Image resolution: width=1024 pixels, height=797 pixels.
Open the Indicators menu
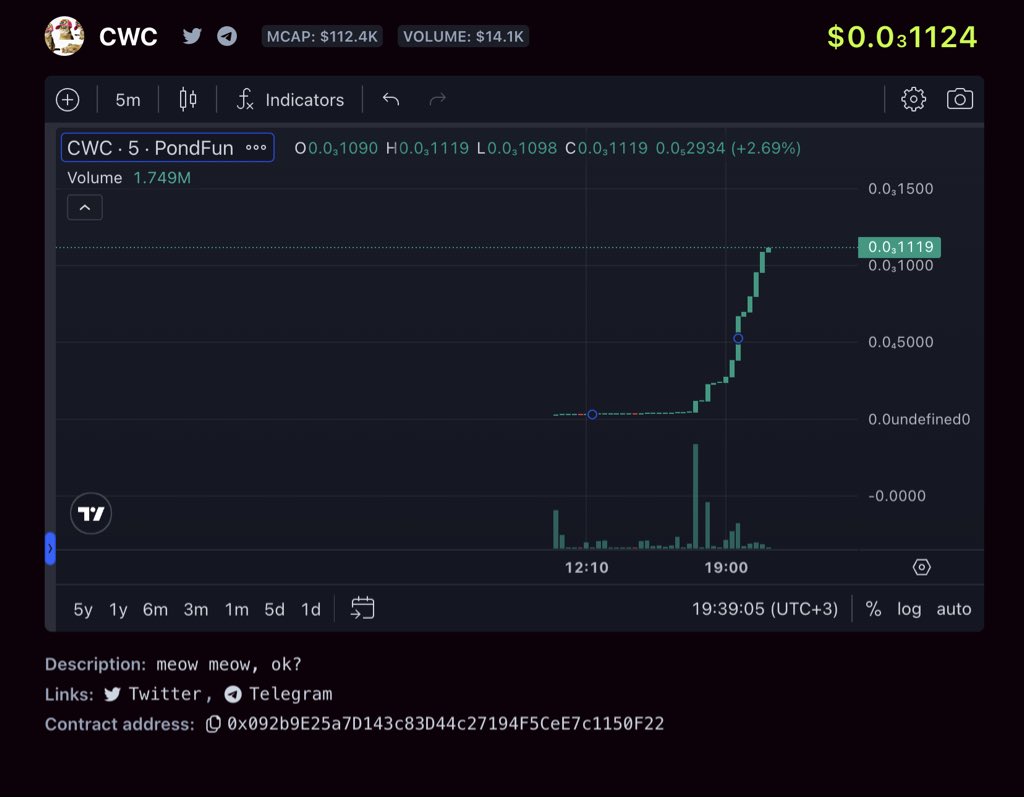point(290,99)
